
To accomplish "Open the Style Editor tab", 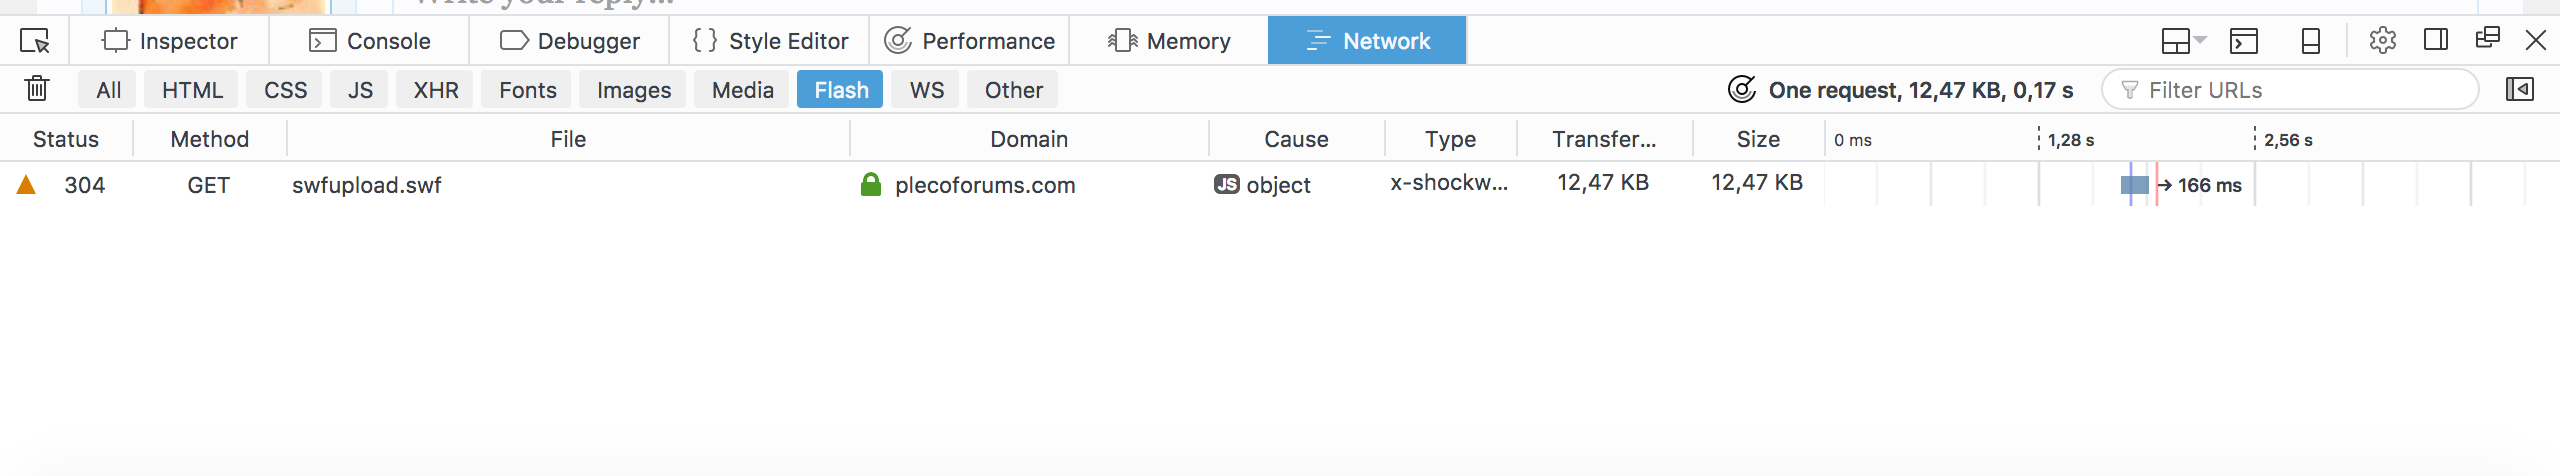I will coord(770,41).
